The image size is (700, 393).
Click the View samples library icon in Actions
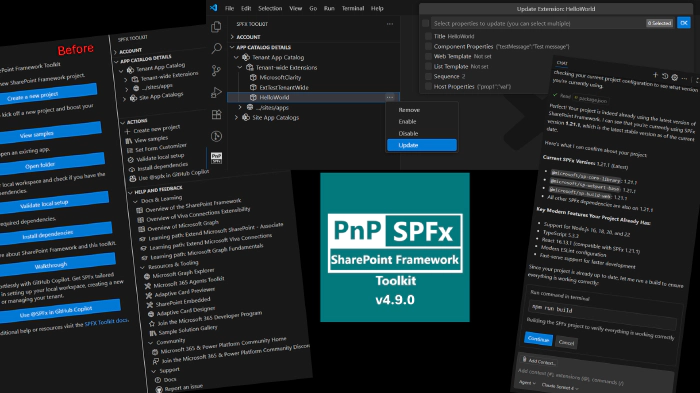(129, 141)
